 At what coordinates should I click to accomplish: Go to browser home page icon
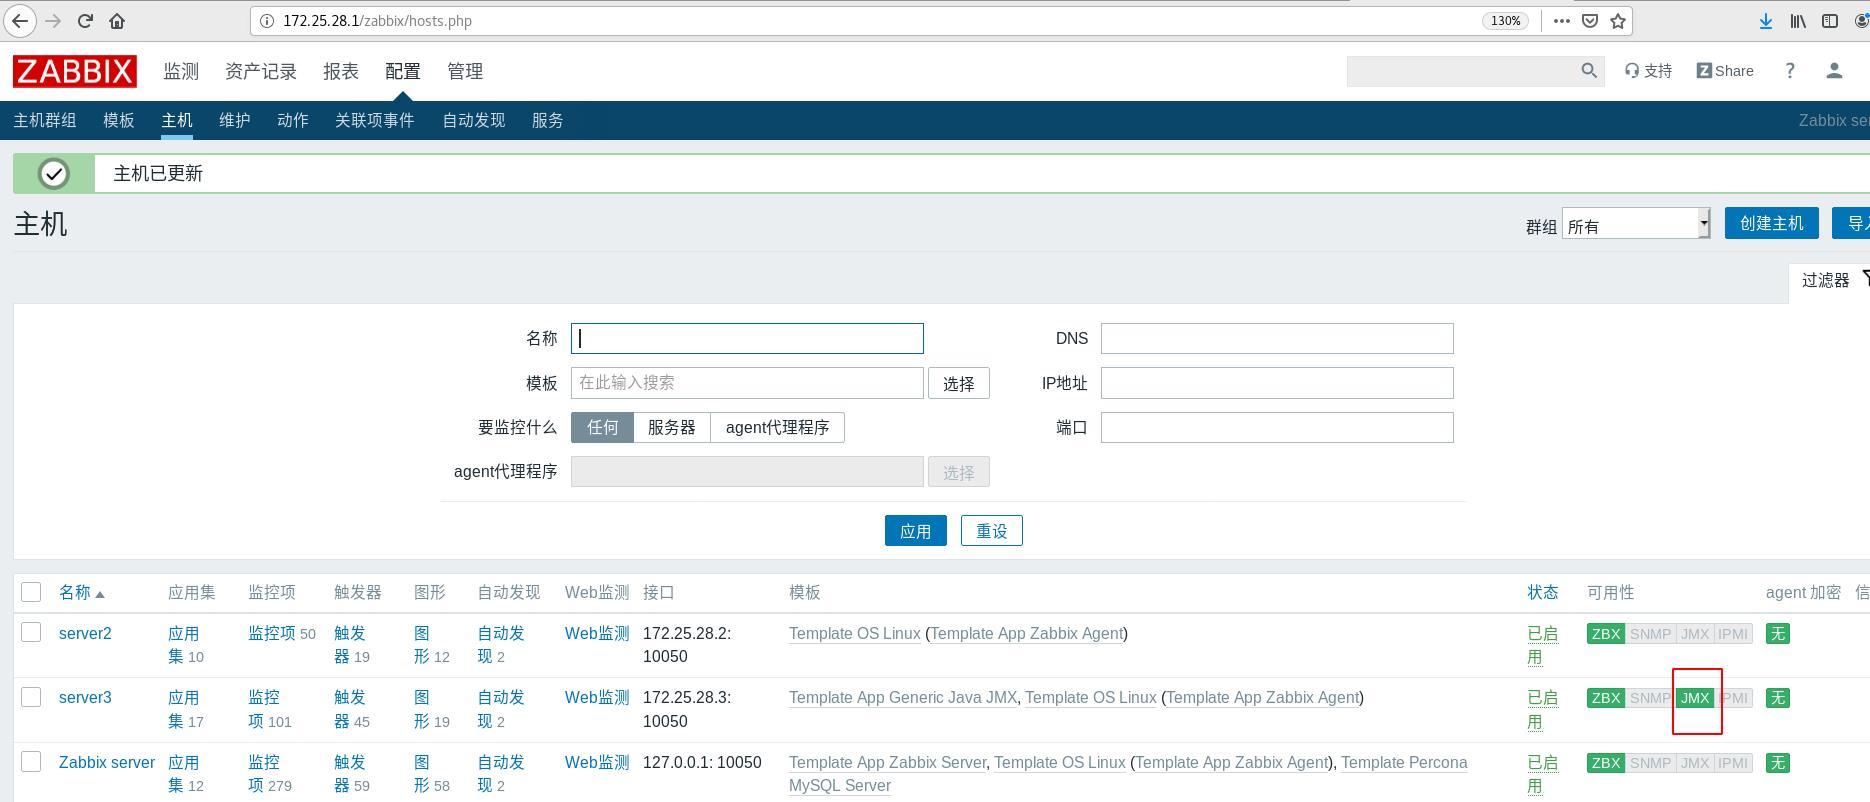point(117,21)
